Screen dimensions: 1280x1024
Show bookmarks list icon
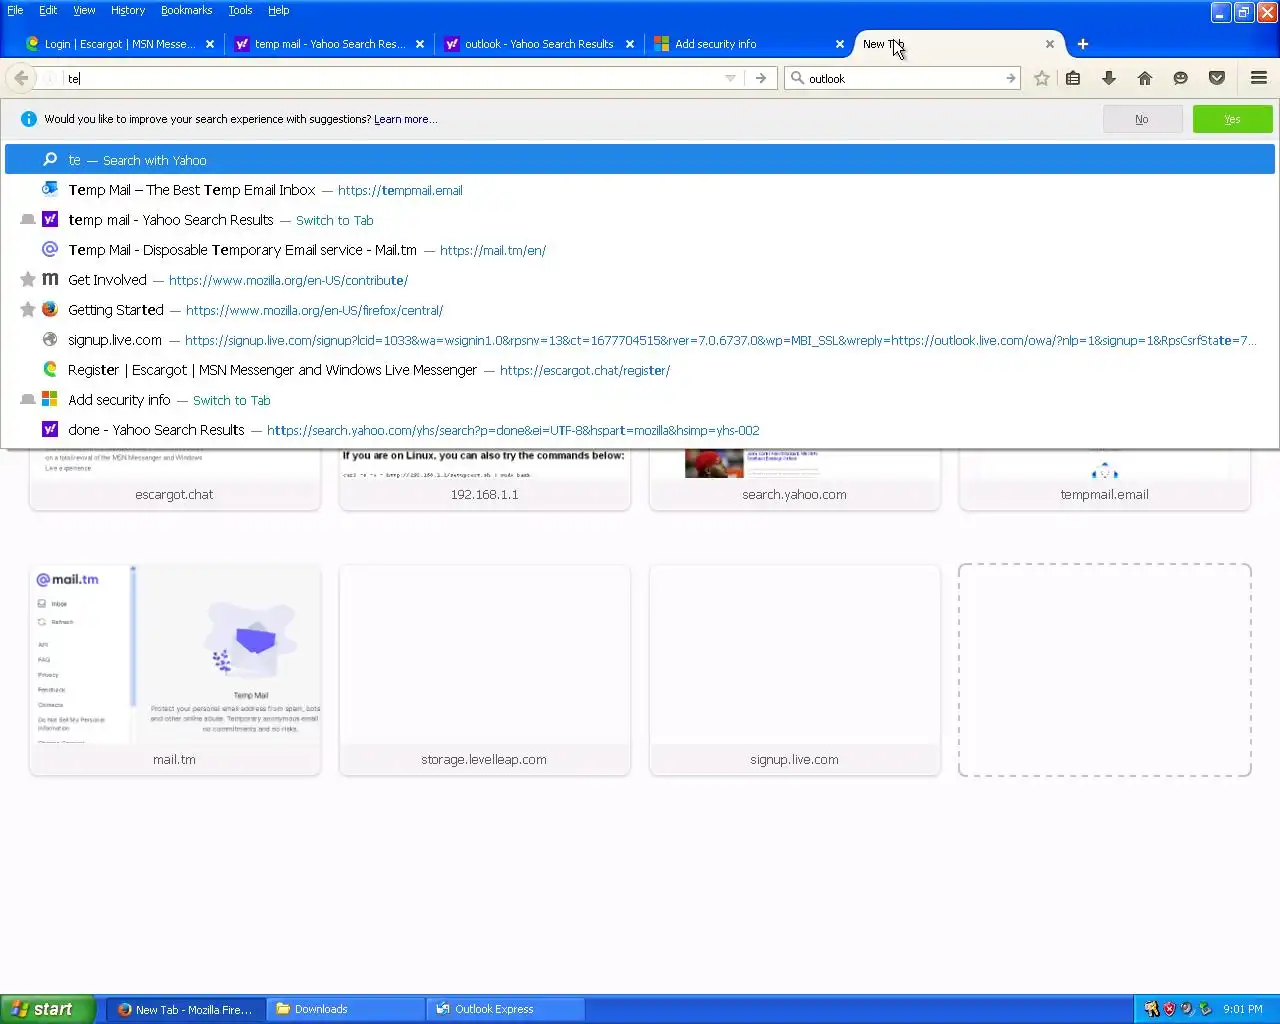pos(1073,78)
